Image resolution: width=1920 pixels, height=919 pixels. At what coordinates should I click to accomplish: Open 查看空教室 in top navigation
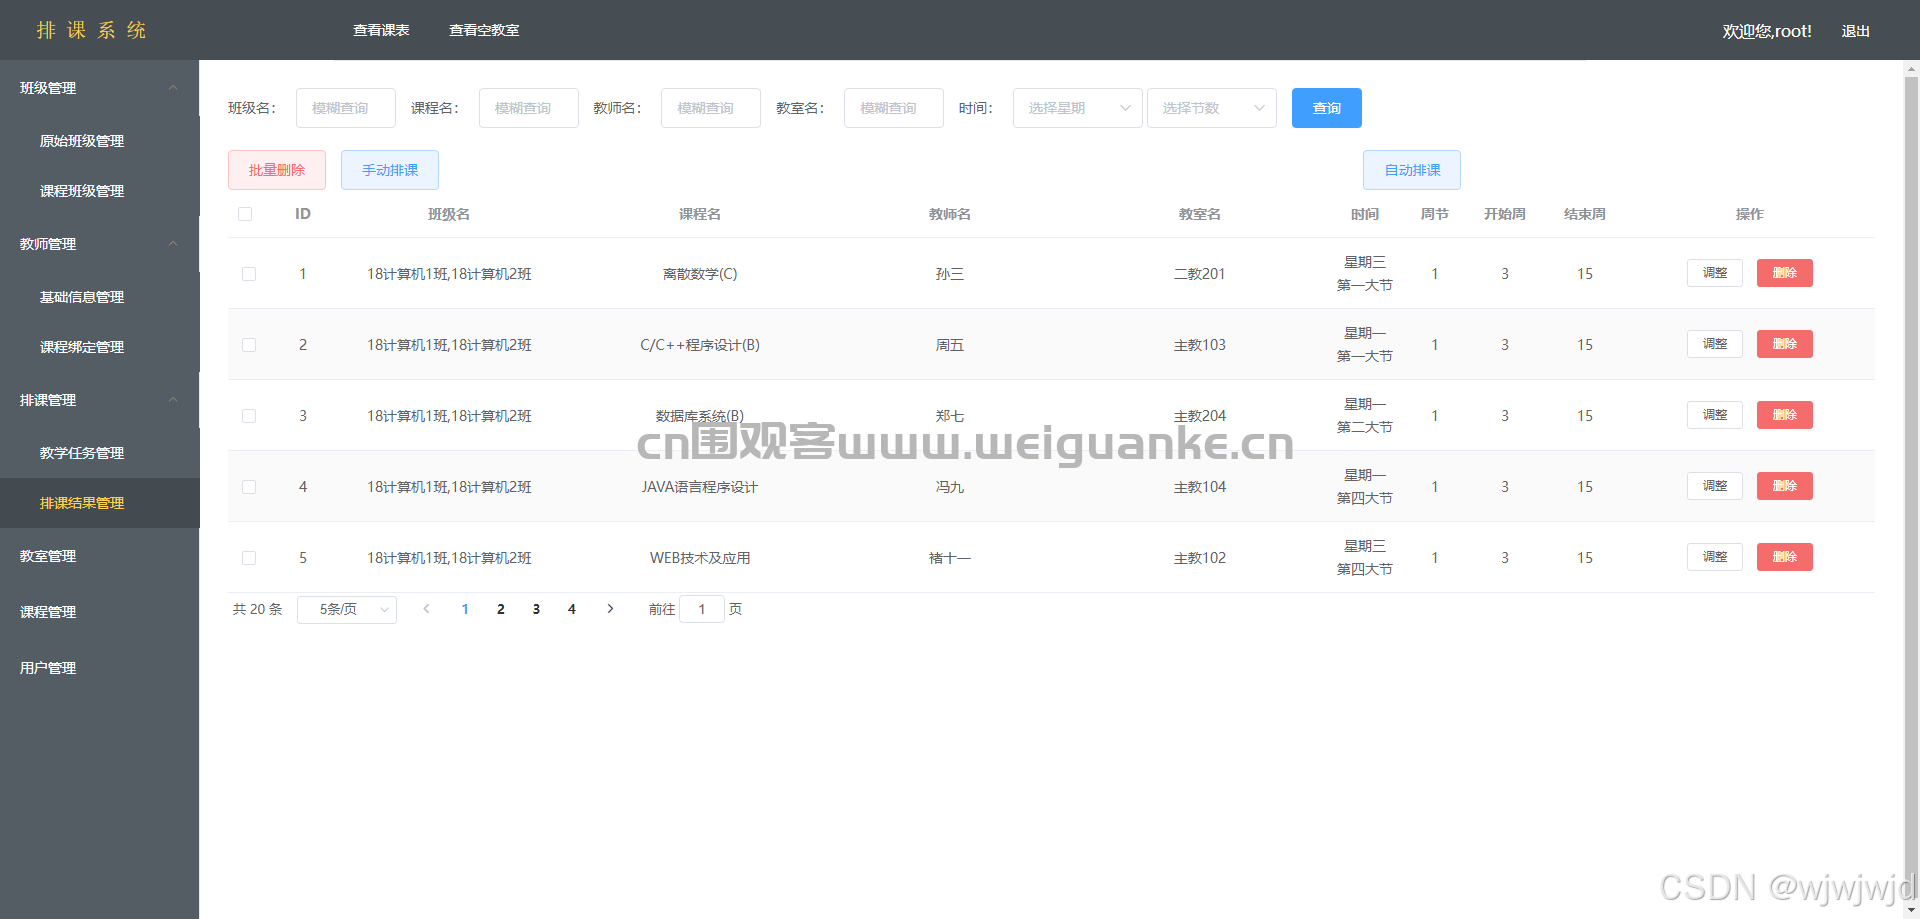(x=484, y=30)
